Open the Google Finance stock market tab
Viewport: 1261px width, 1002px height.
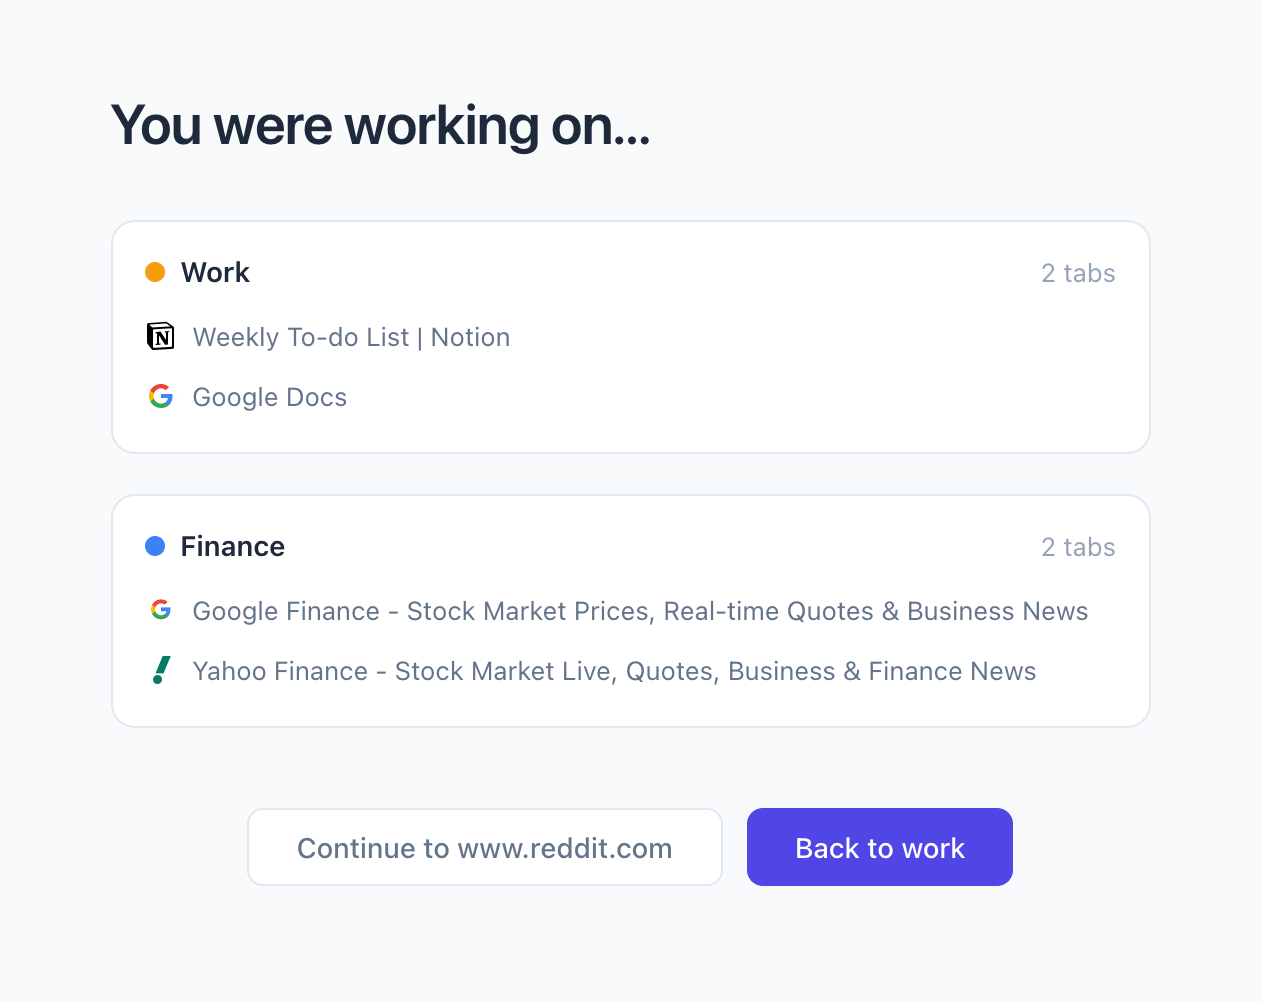click(640, 611)
